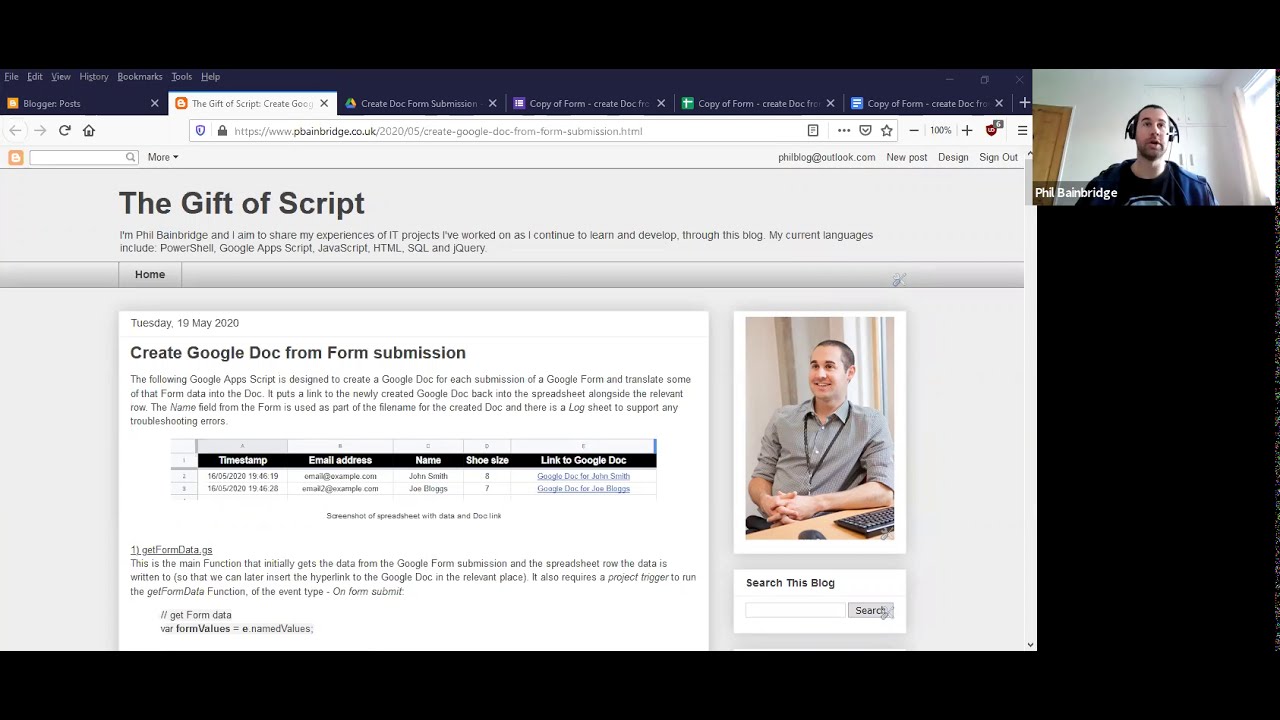
Task: Open Google Doc for John Smith link
Action: (x=583, y=476)
